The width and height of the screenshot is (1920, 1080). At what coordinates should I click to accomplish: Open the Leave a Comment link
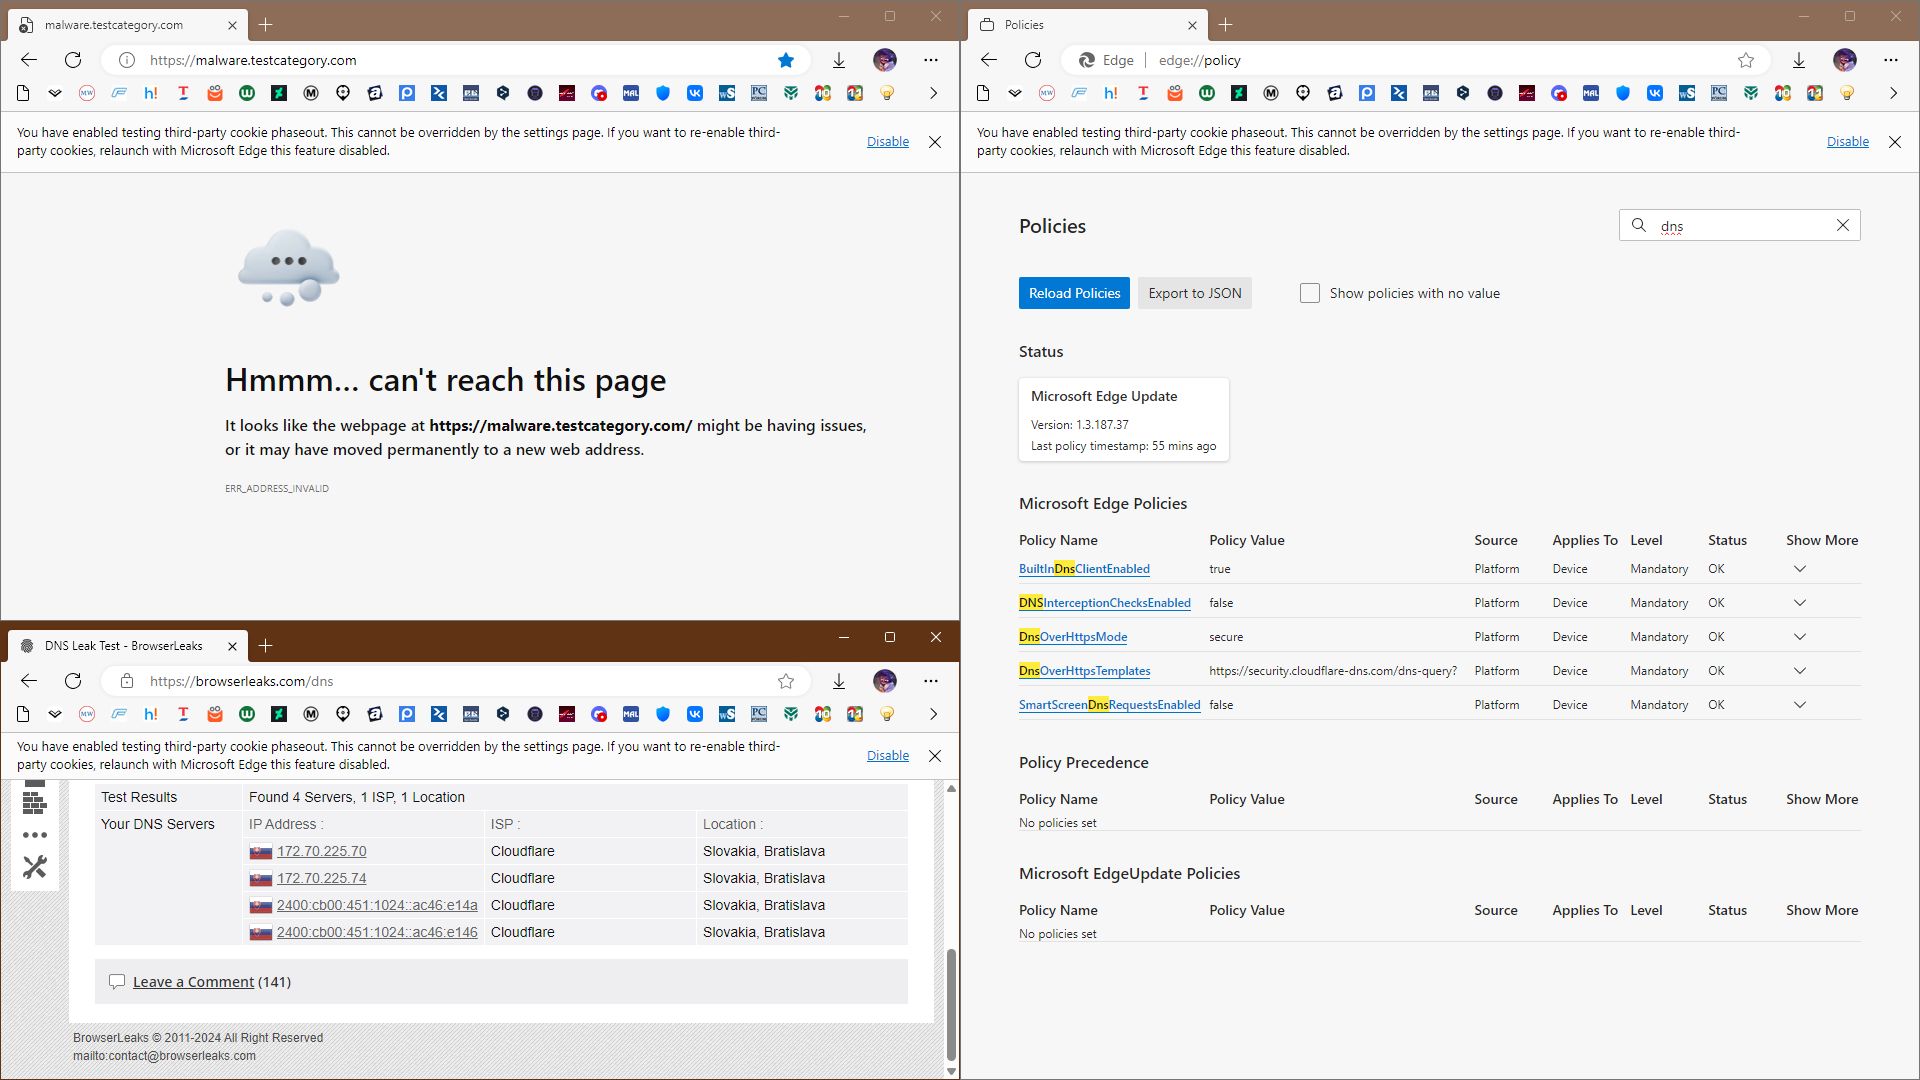click(x=194, y=982)
